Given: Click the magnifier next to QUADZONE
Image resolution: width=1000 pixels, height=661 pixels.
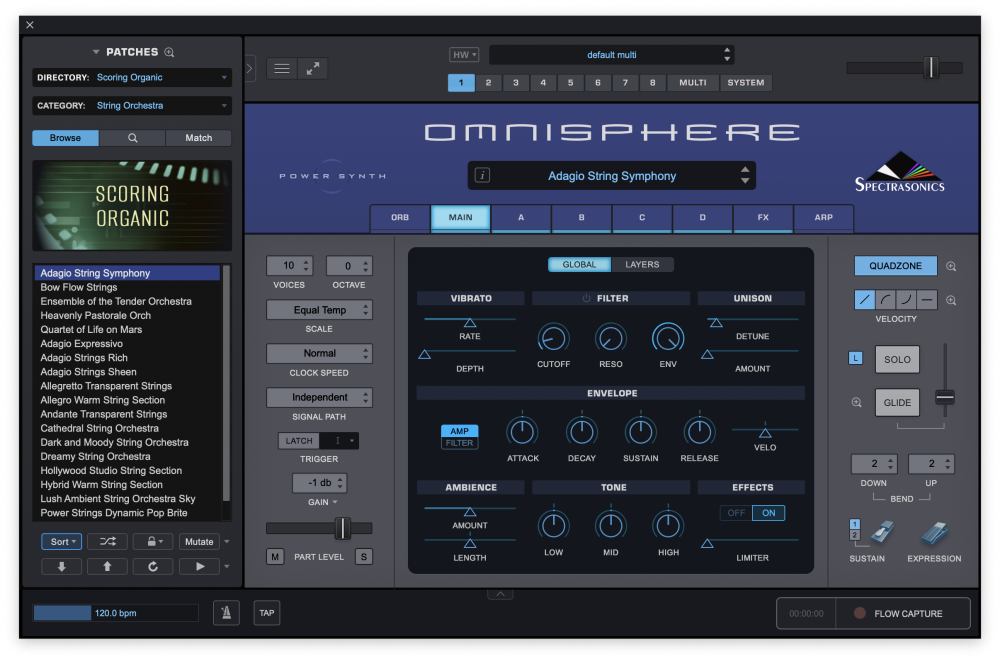Looking at the screenshot, I should (951, 266).
